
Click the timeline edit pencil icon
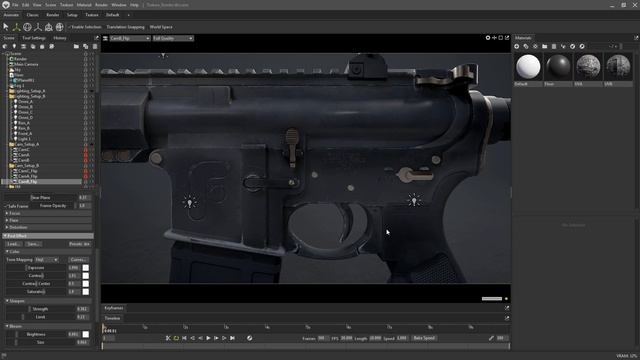point(491,338)
